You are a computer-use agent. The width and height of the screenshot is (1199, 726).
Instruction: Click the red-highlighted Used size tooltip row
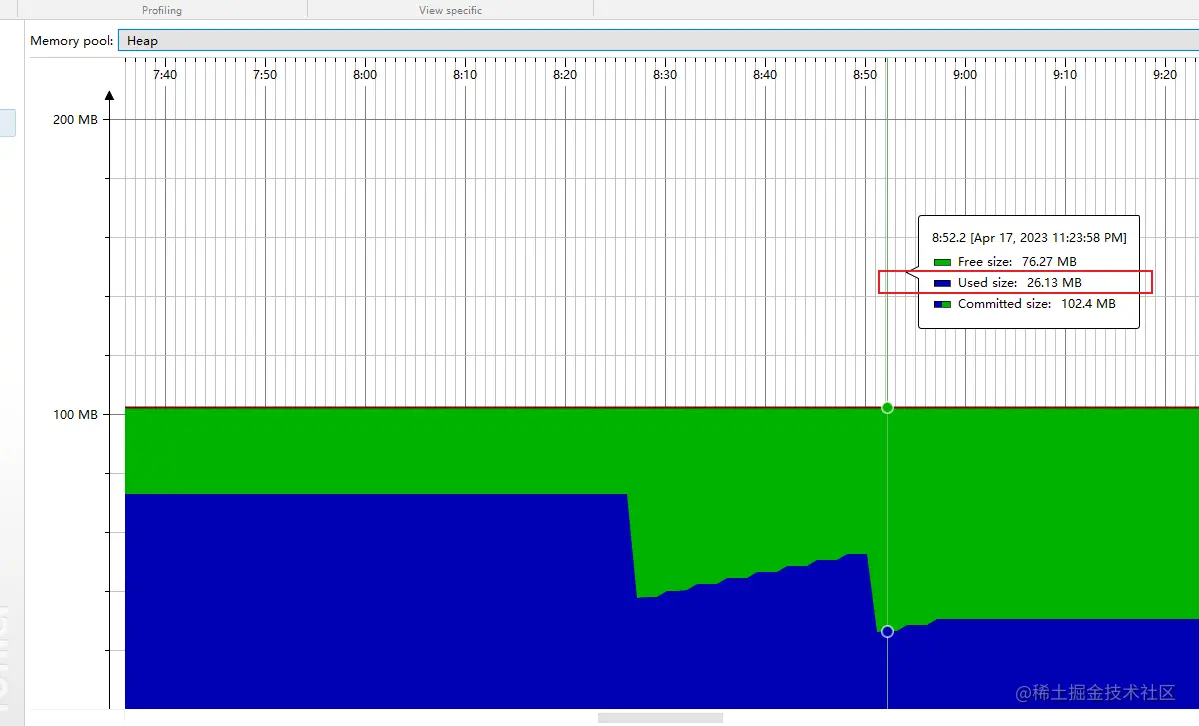tap(1013, 282)
